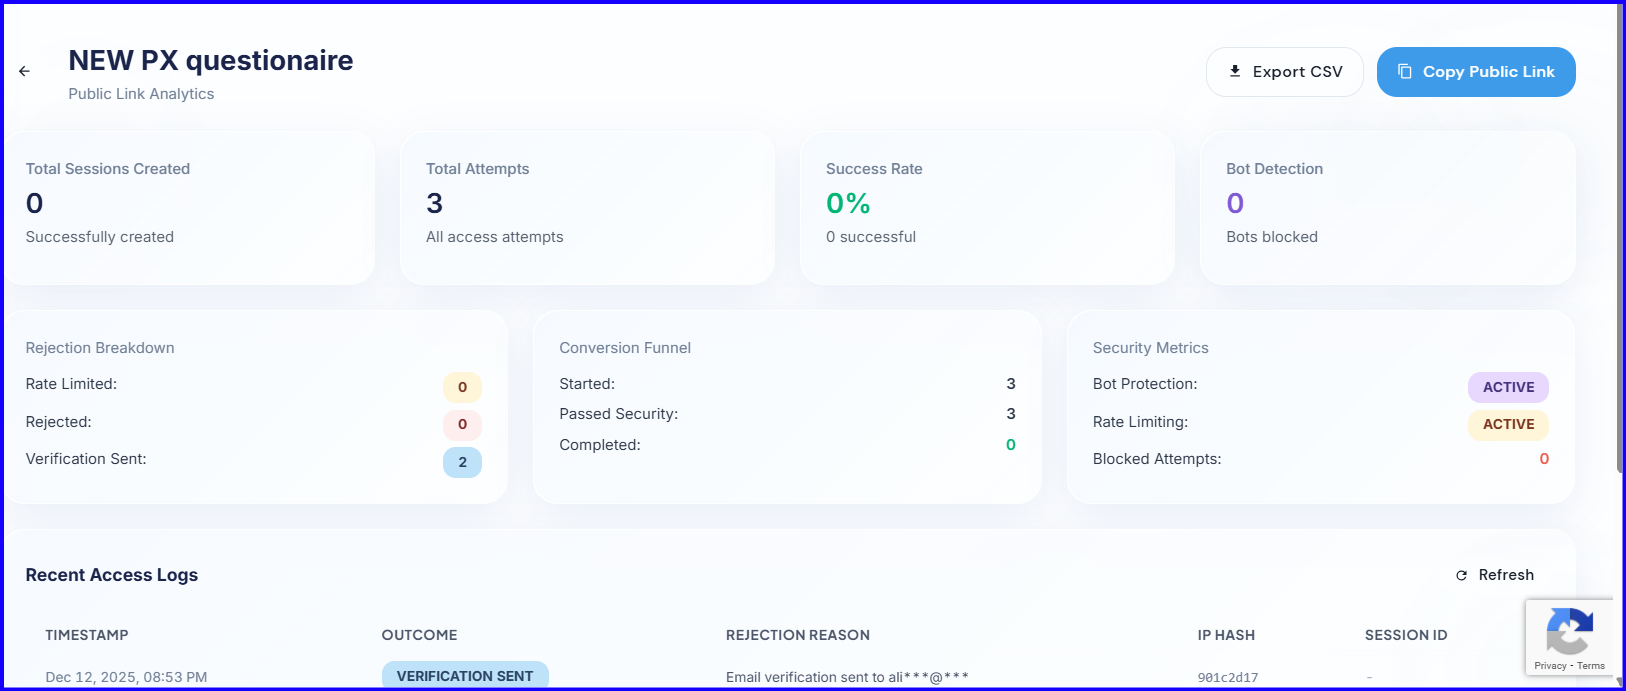Select the Total Sessions Created card
The height and width of the screenshot is (691, 1626).
189,208
